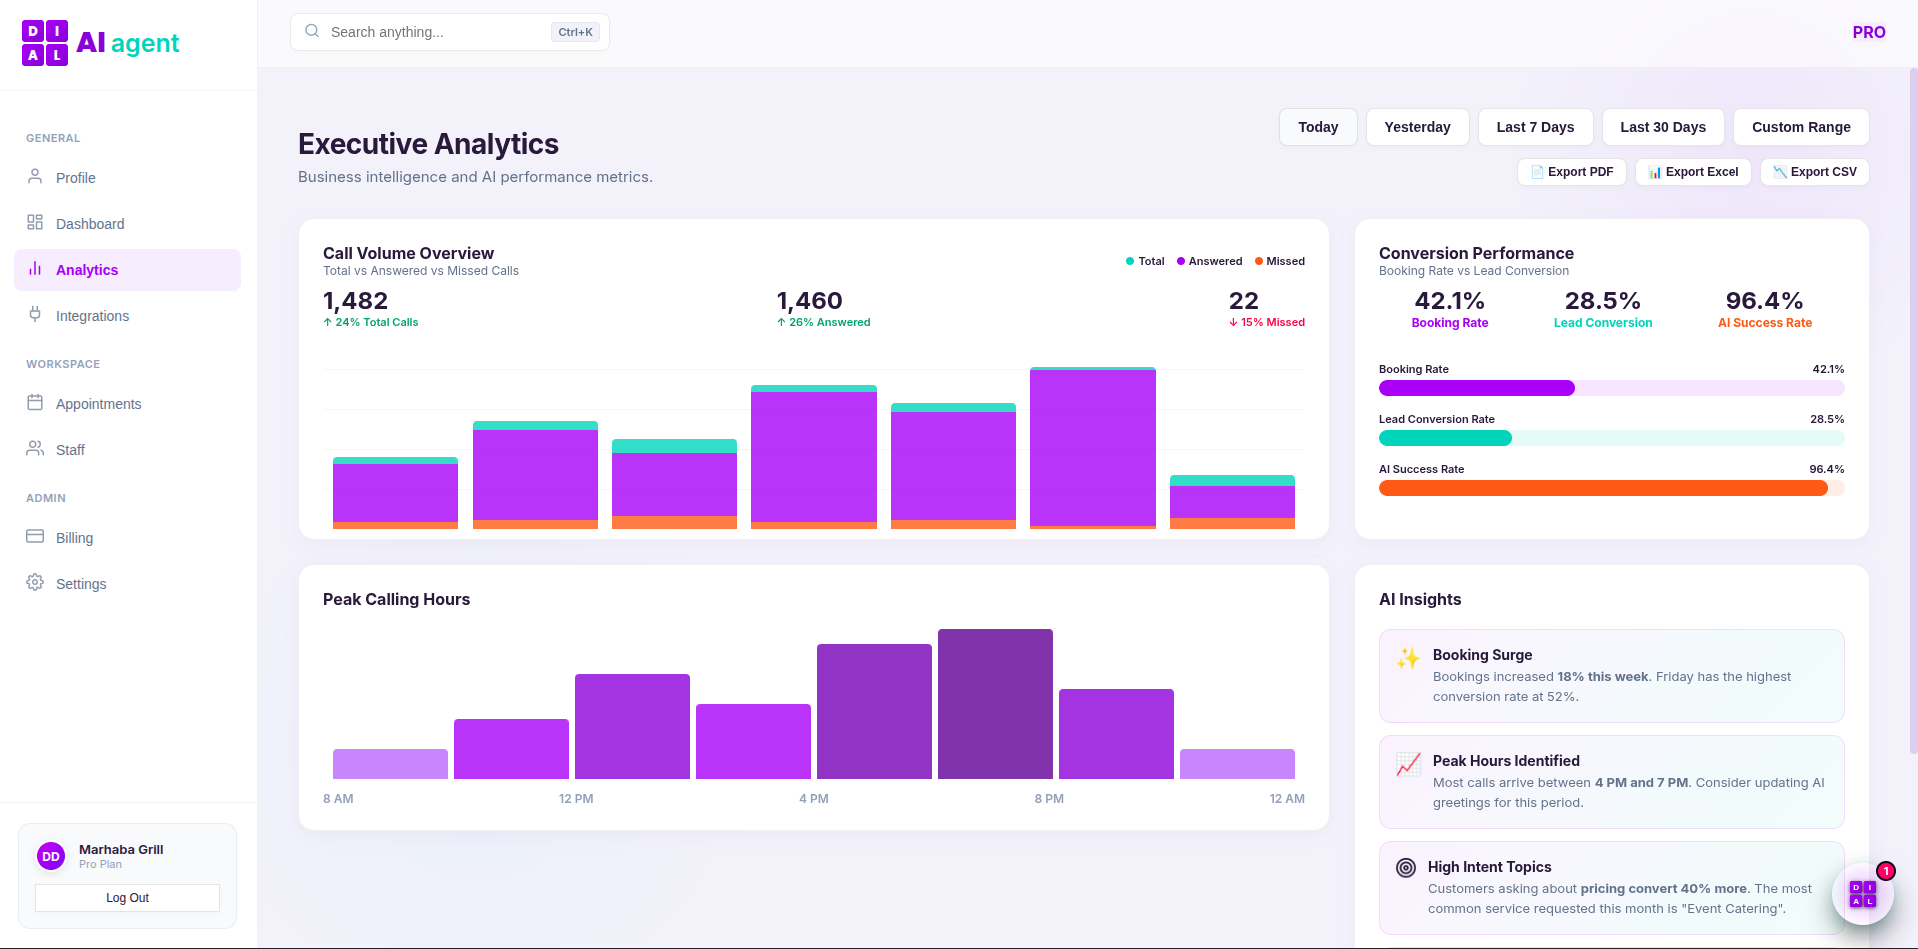Viewport: 1918px width, 949px height.
Task: Toggle the Total legend series
Action: 1145,261
